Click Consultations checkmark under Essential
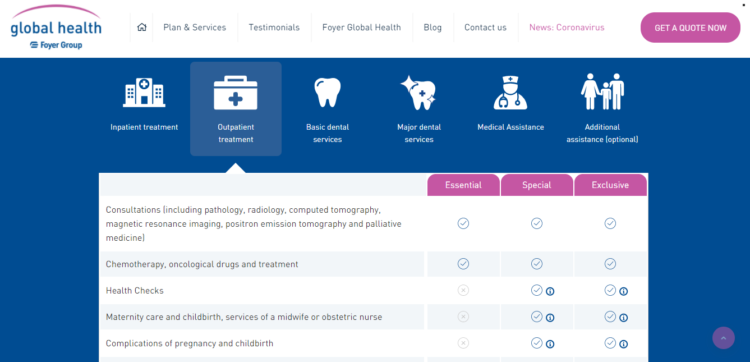750x362 pixels. pos(463,223)
